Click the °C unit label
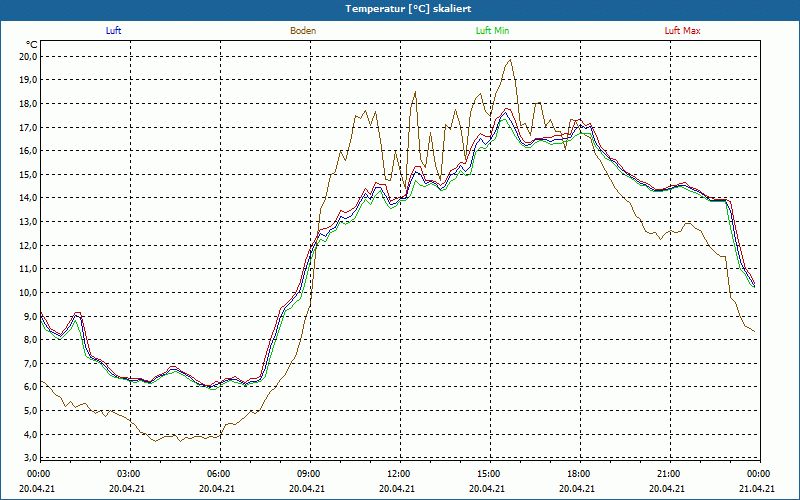 point(31,45)
